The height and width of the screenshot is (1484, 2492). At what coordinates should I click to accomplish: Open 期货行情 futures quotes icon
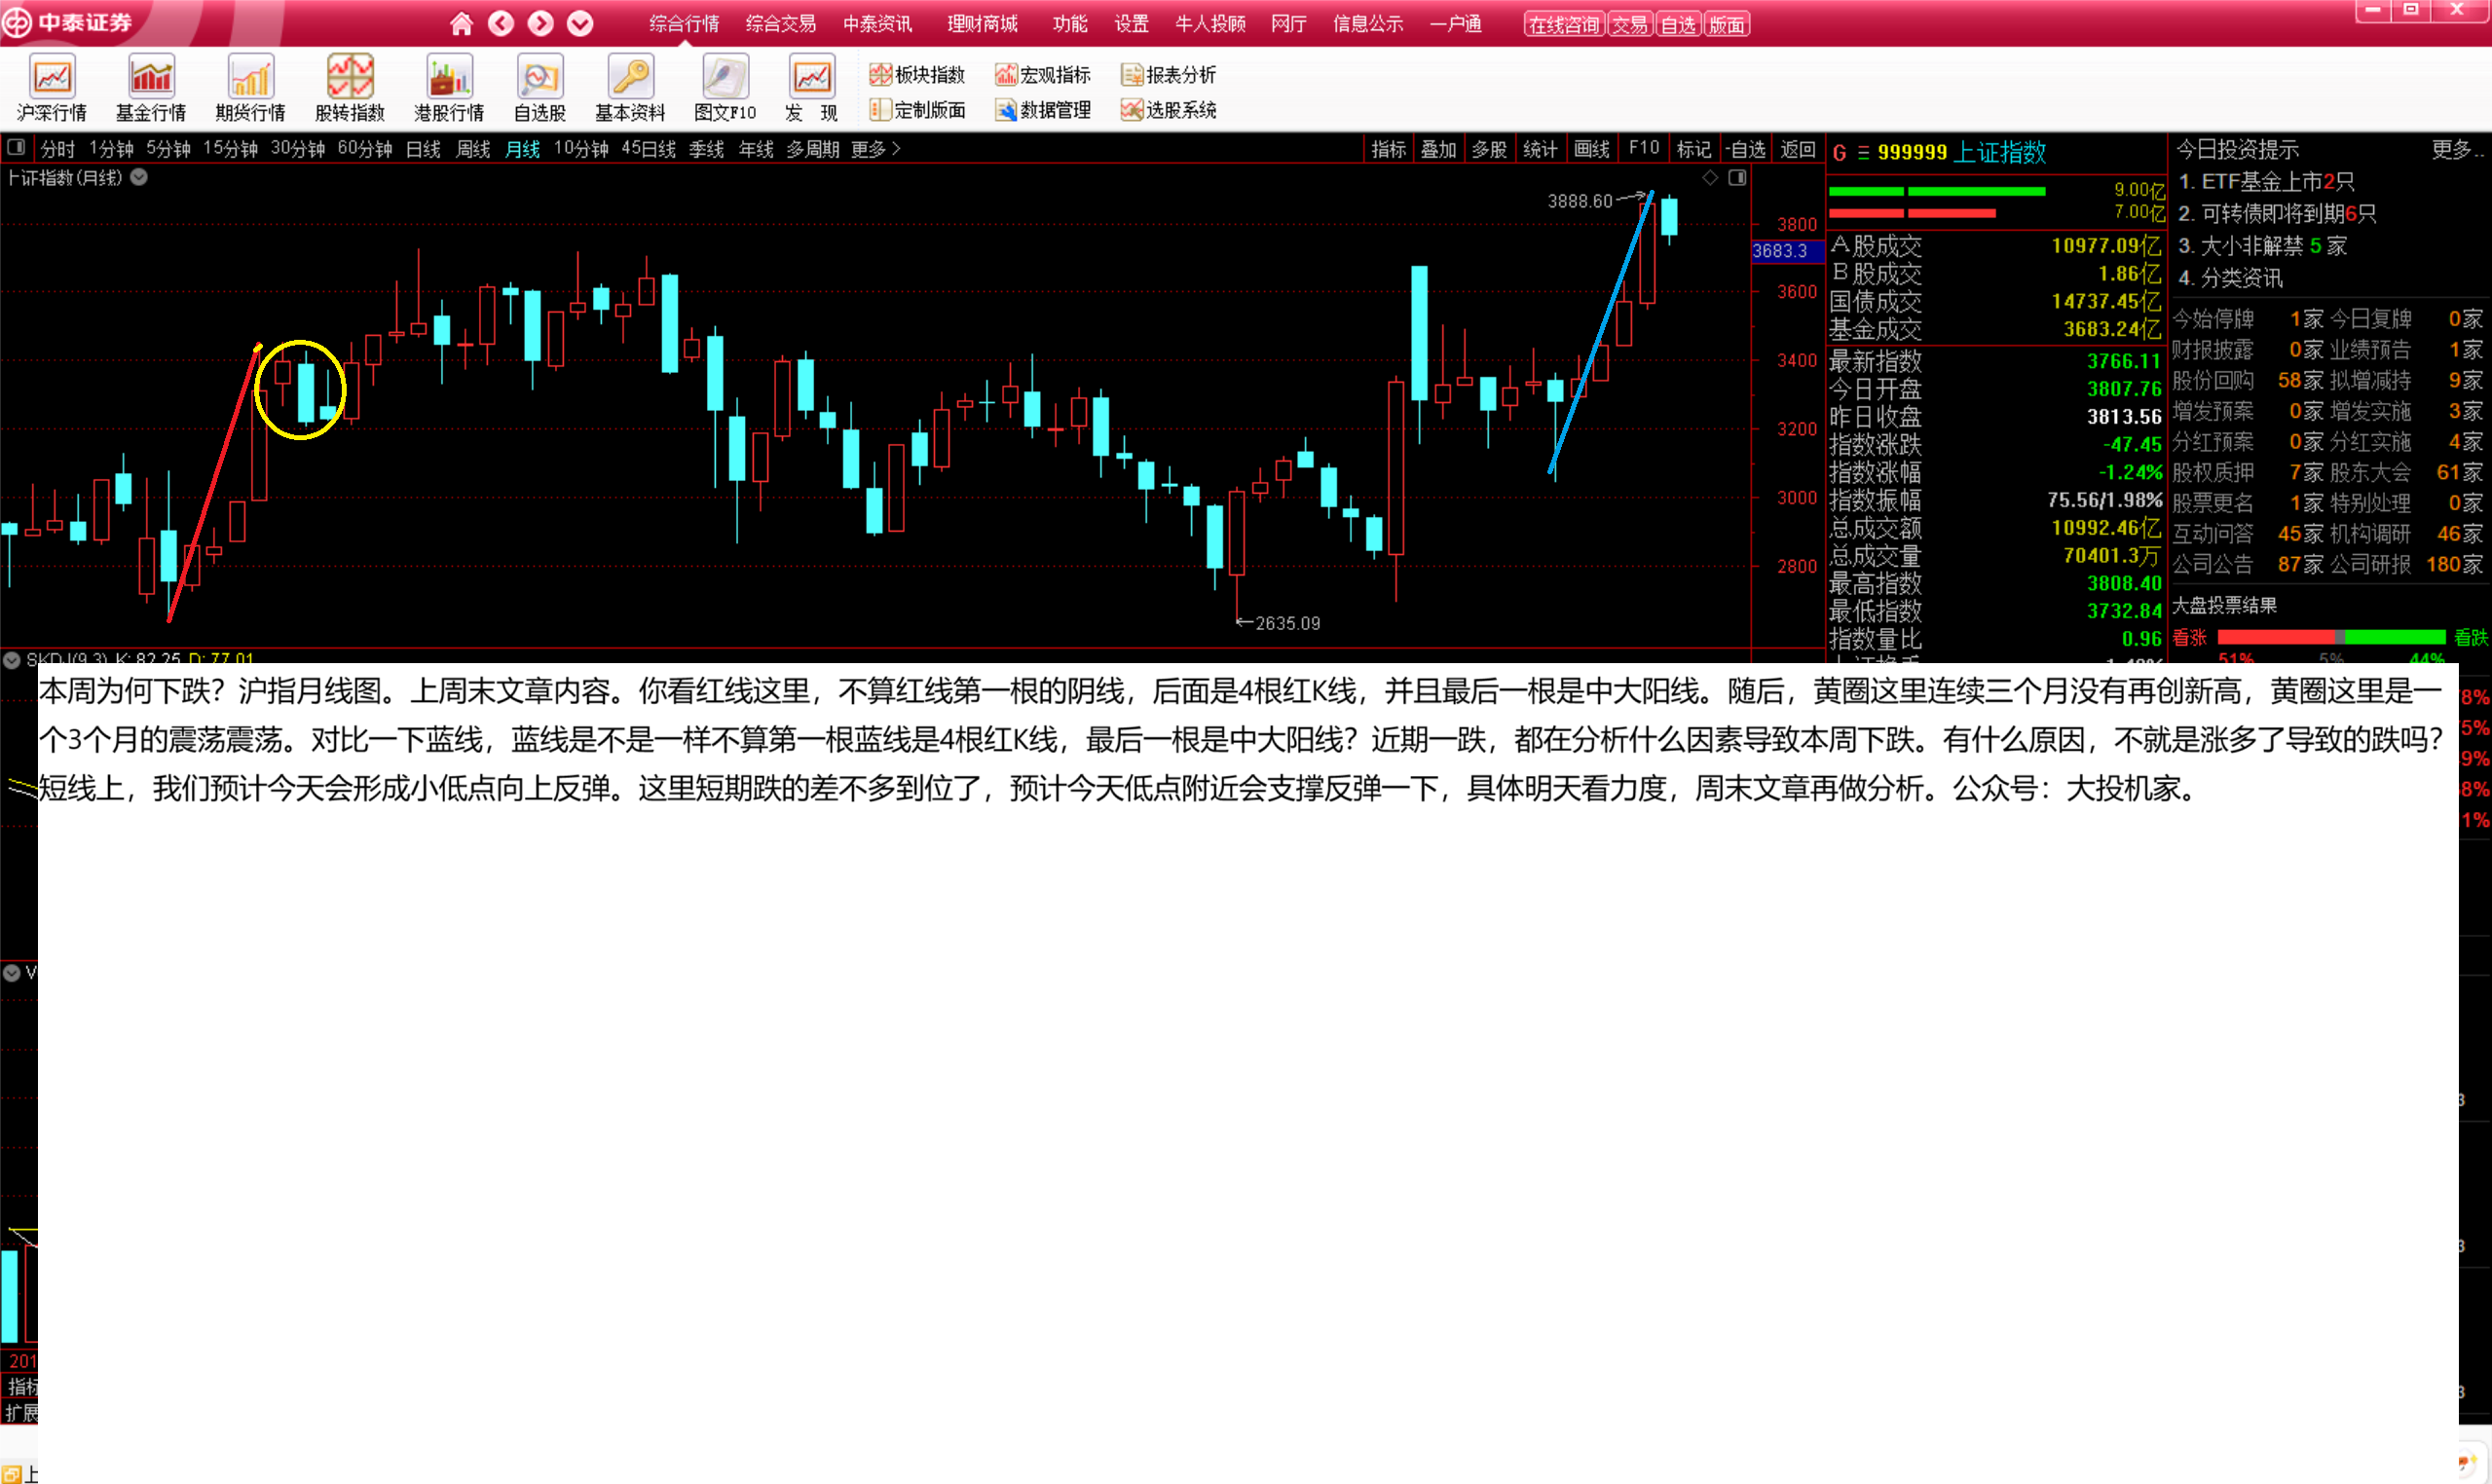pyautogui.click(x=250, y=88)
